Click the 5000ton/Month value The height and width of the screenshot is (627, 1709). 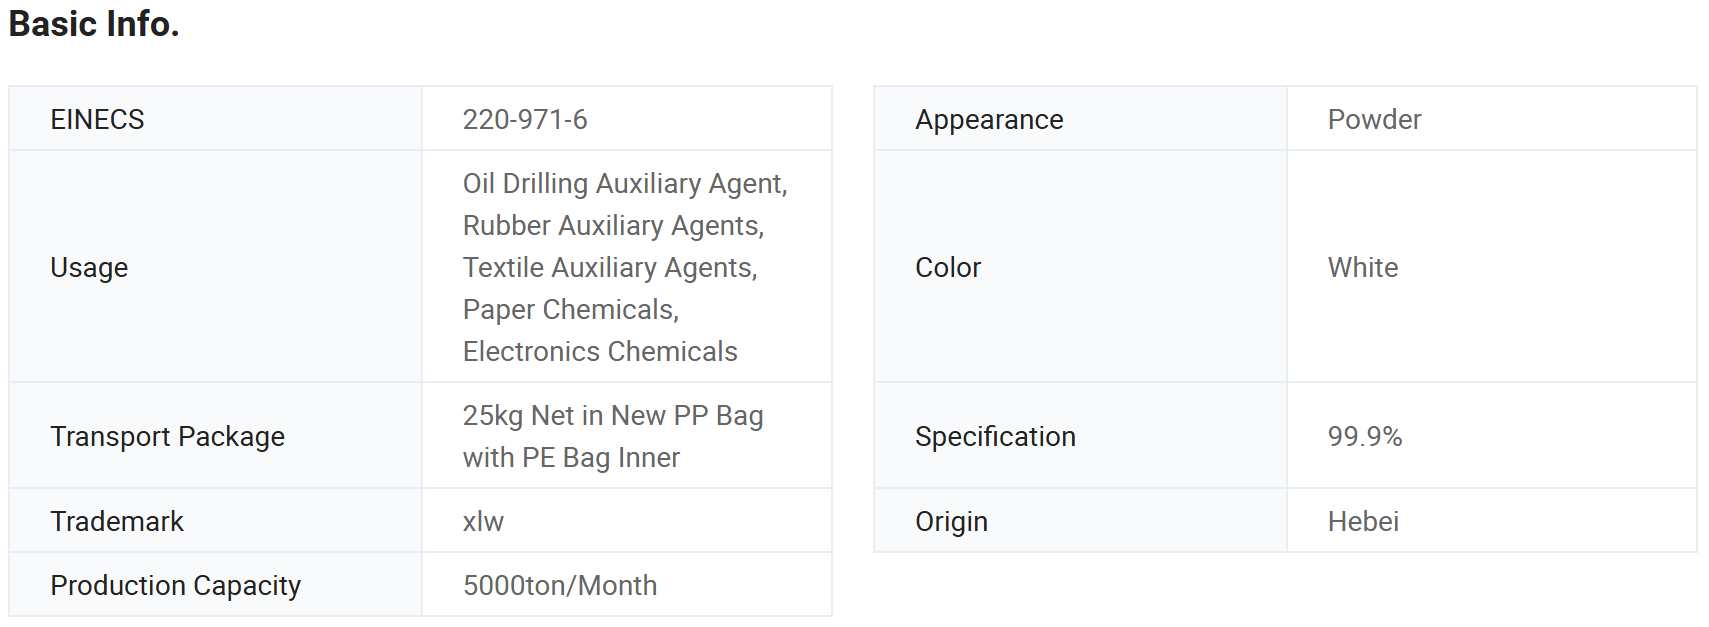[x=560, y=585]
